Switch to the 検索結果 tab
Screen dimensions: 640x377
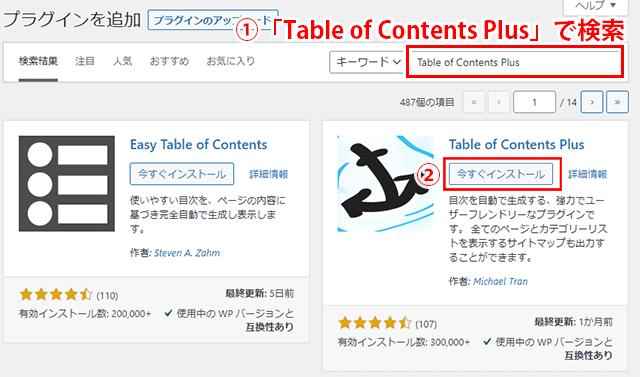[38, 61]
